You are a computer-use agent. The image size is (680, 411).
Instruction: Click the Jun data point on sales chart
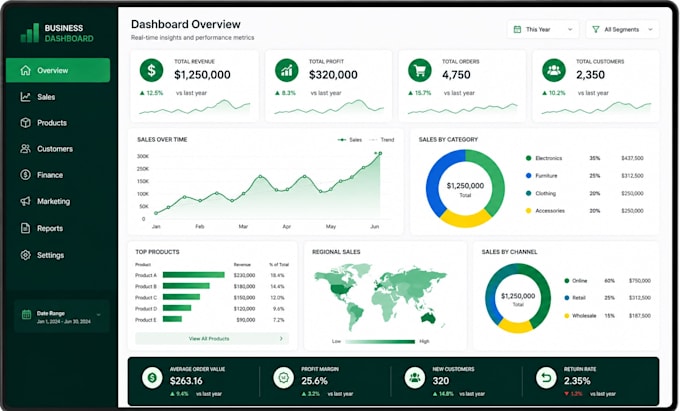click(380, 153)
